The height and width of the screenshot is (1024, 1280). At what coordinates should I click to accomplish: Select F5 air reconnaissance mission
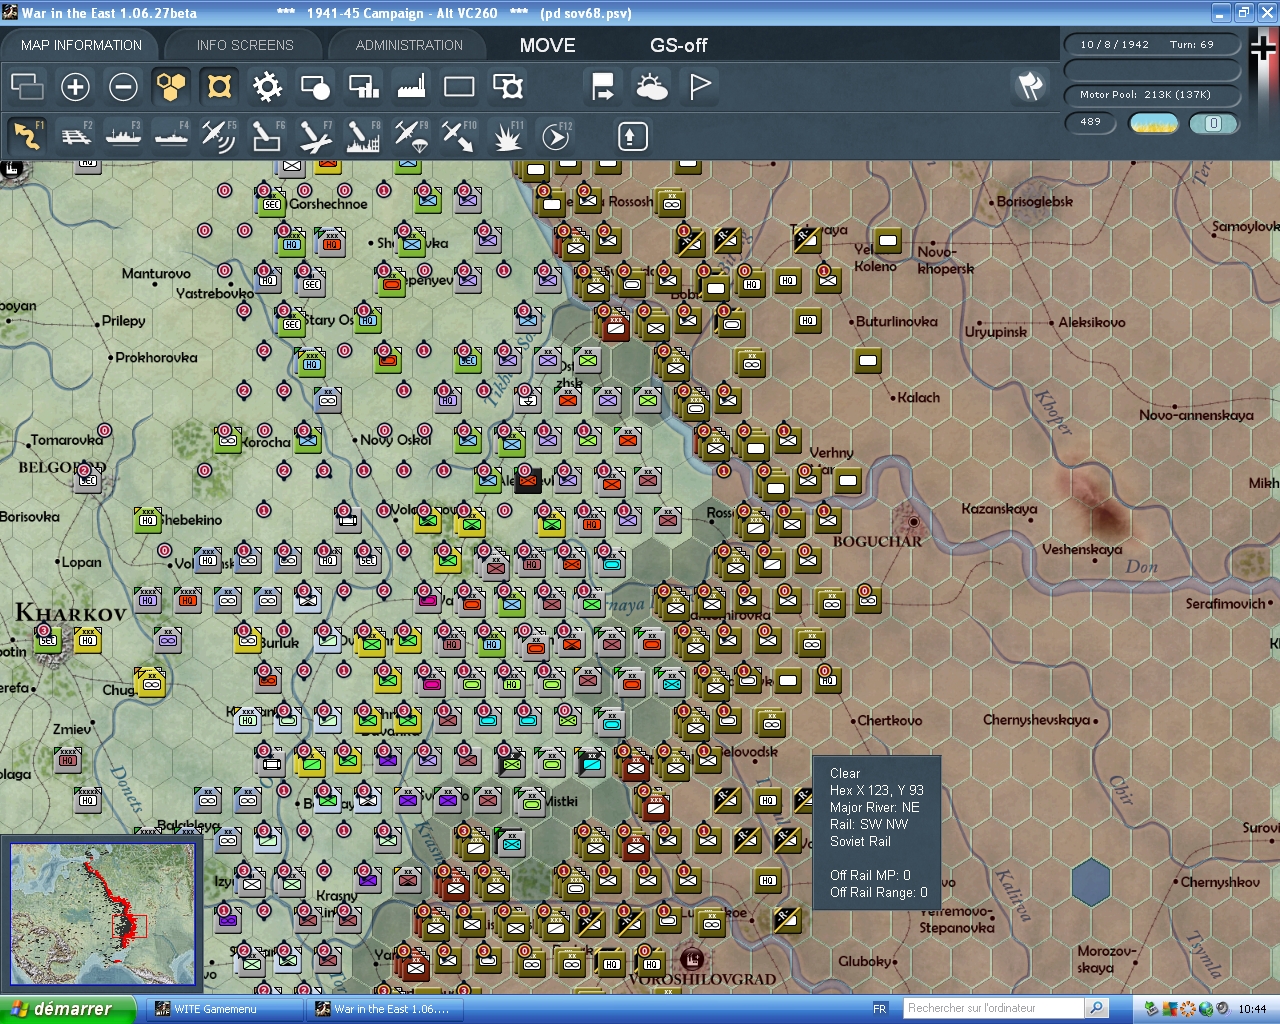[219, 135]
